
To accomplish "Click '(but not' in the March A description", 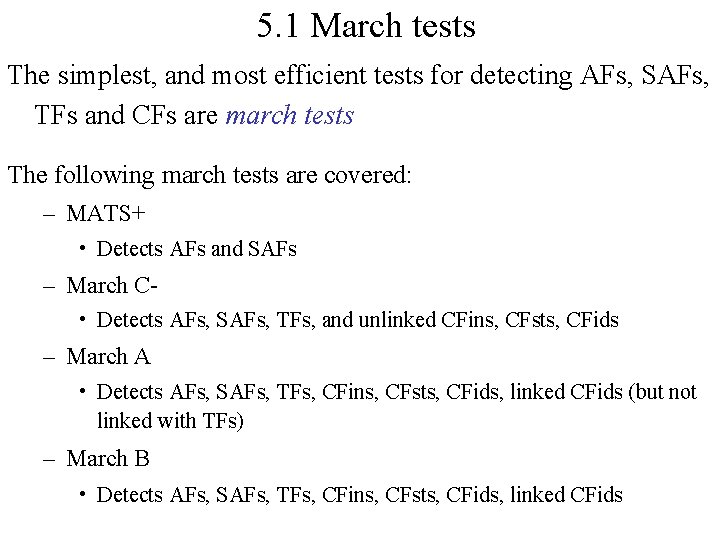I will 661,391.
